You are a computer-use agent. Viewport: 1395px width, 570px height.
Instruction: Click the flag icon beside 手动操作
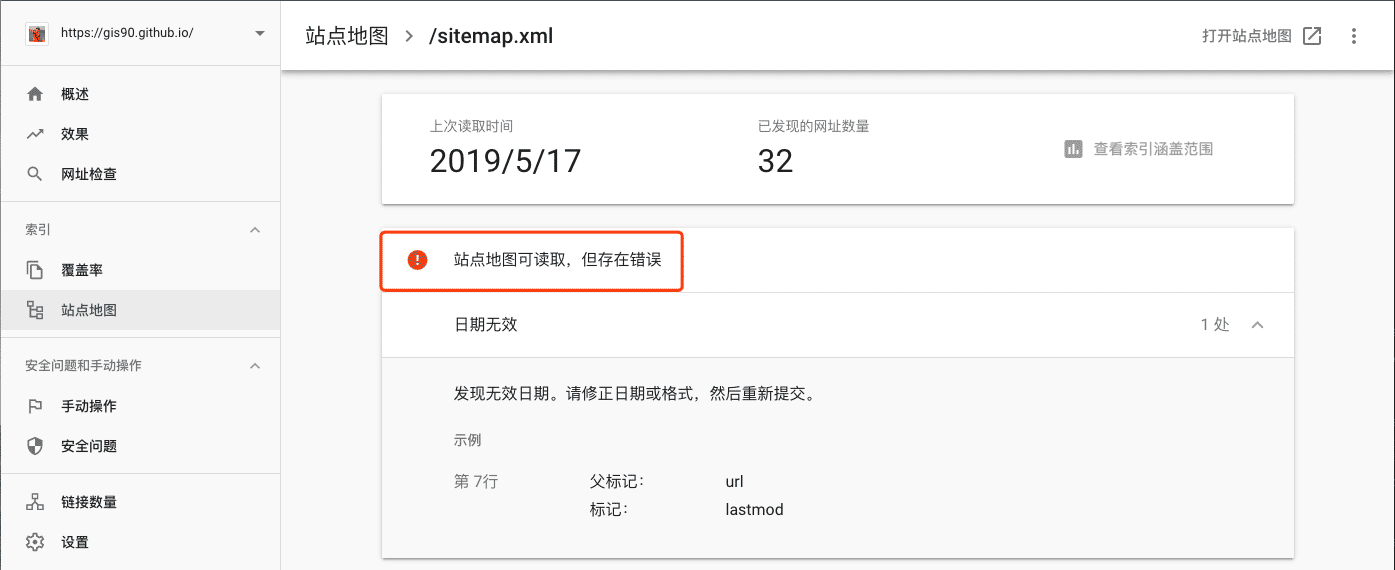[x=35, y=406]
